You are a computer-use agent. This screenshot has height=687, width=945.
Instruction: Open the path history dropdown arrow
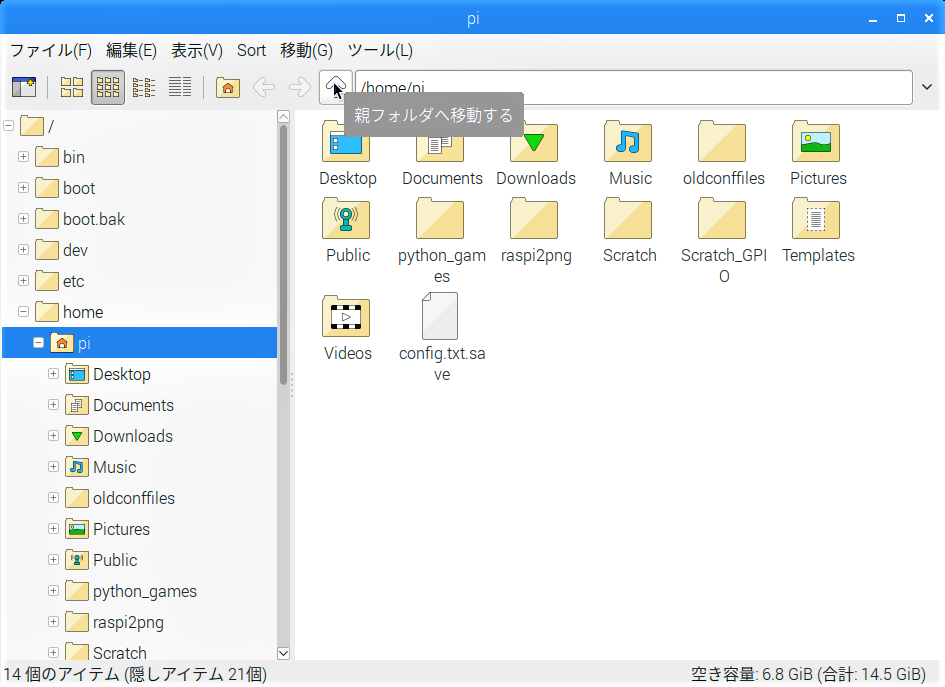[927, 87]
